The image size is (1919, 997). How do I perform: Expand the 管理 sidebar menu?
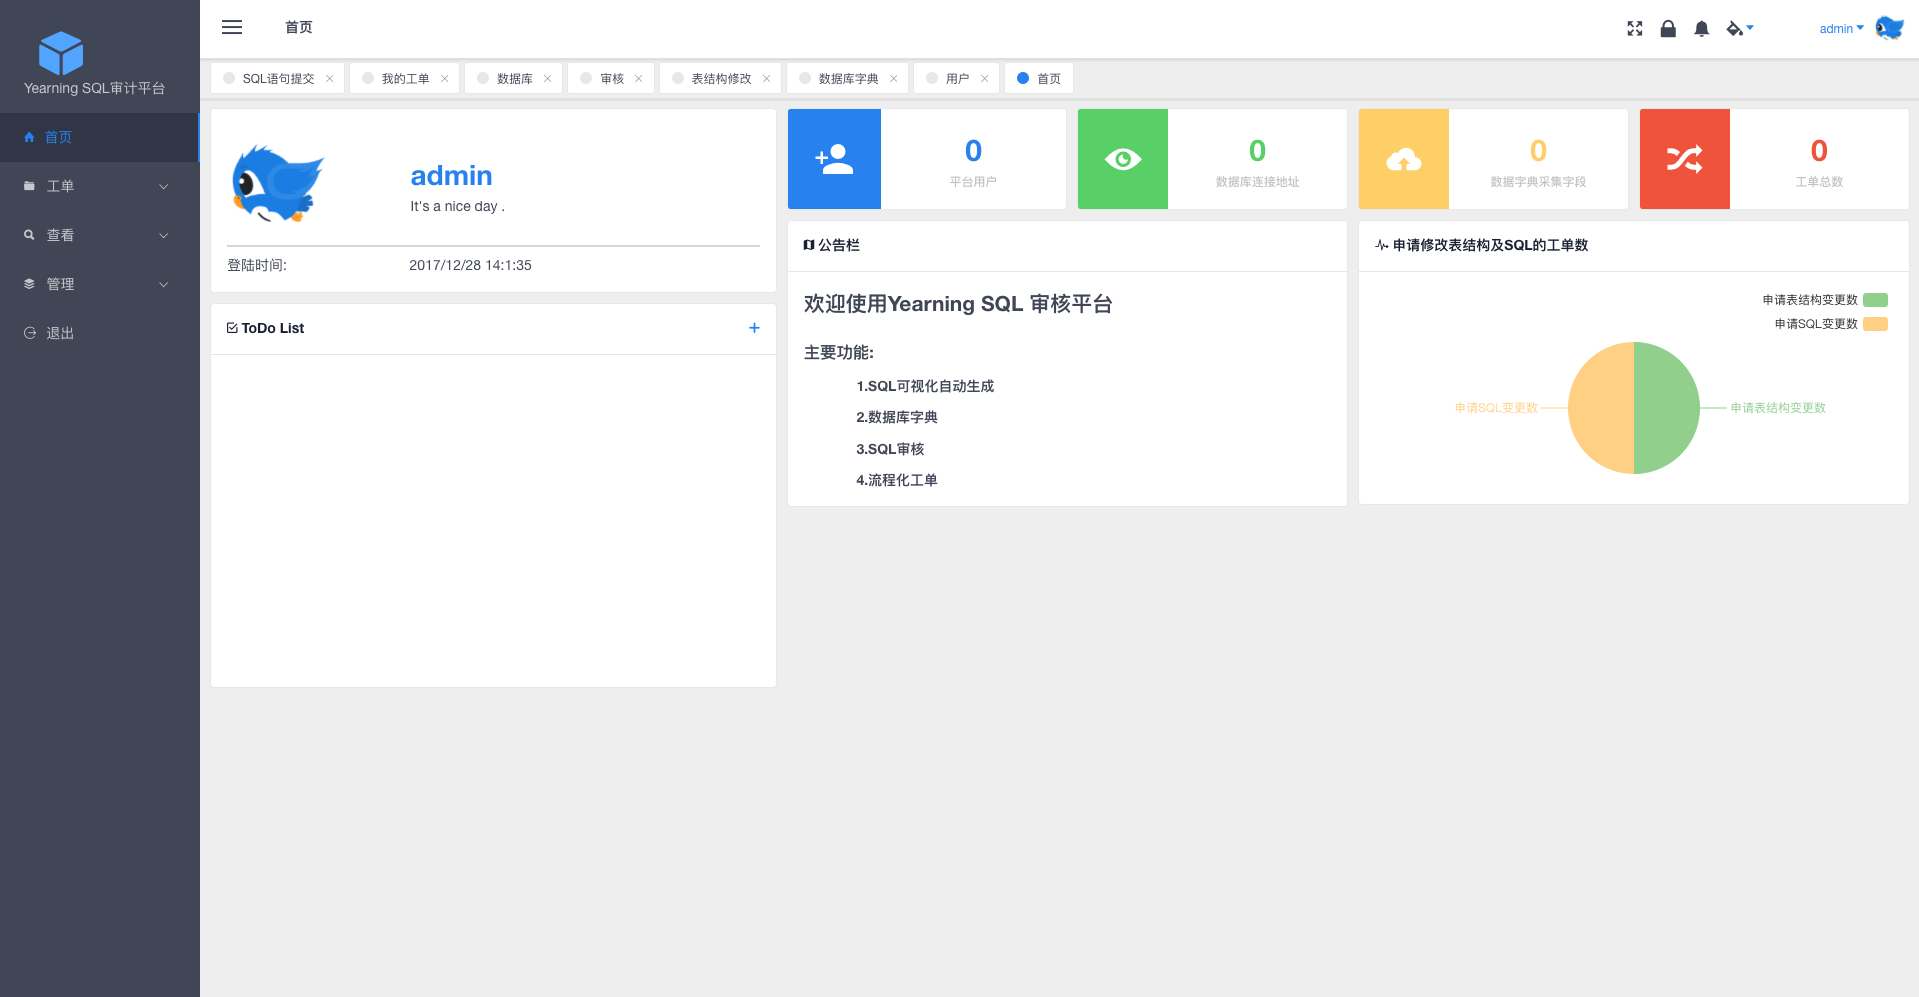[x=98, y=284]
